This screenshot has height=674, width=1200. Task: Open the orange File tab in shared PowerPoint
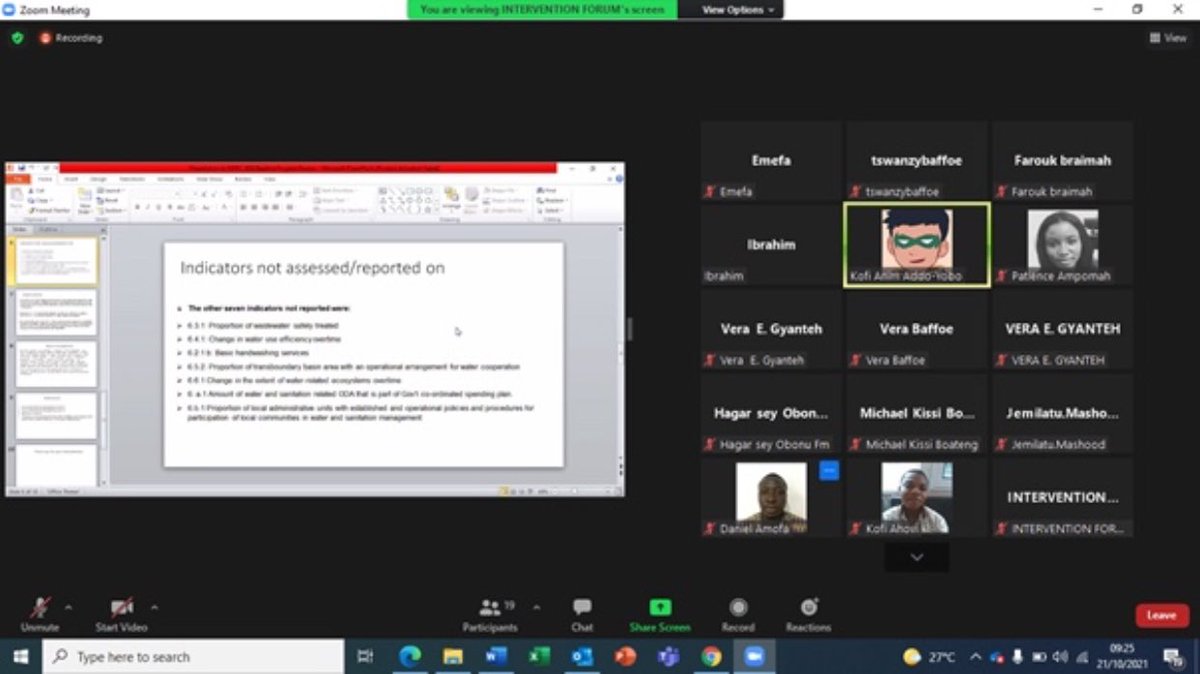click(19, 179)
